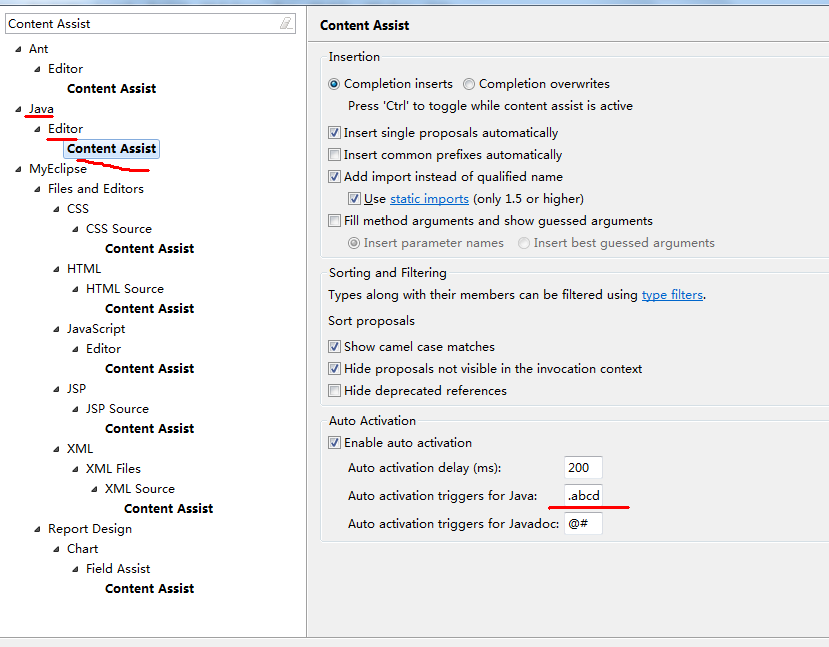Image resolution: width=829 pixels, height=647 pixels.
Task: Select the Completion overwrites radio button
Action: [469, 84]
